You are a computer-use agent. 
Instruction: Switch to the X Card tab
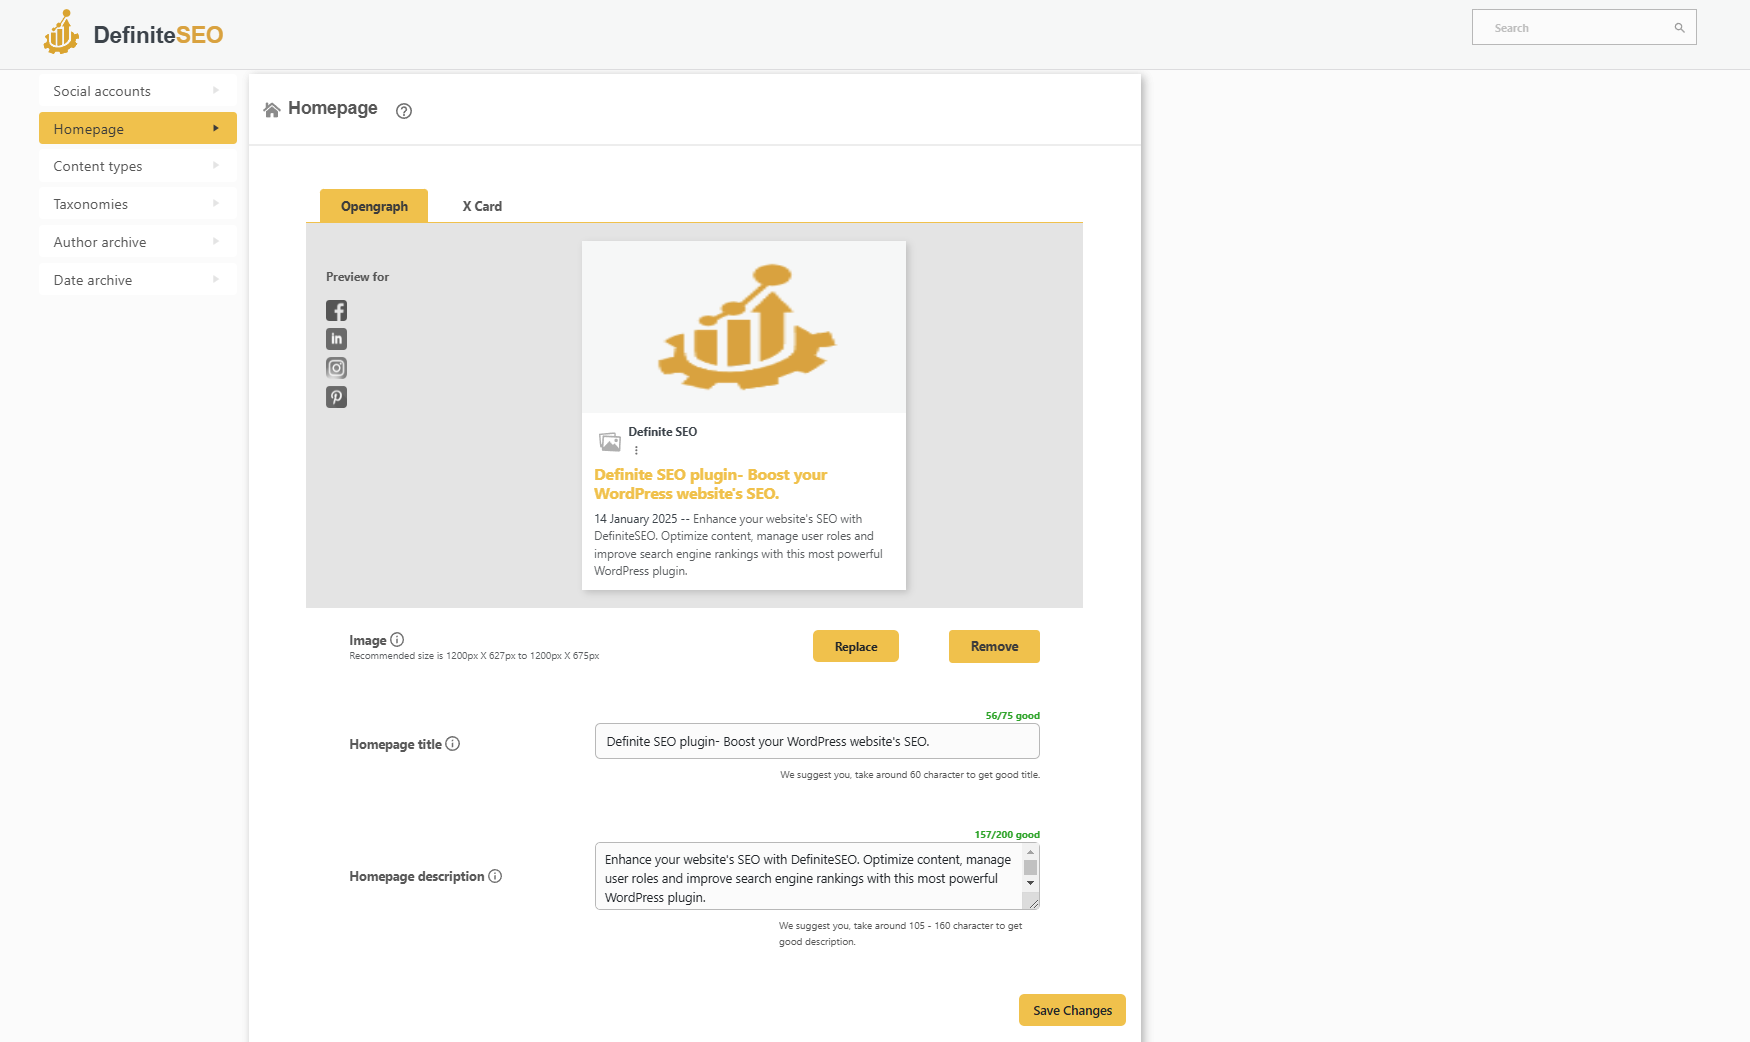coord(482,206)
